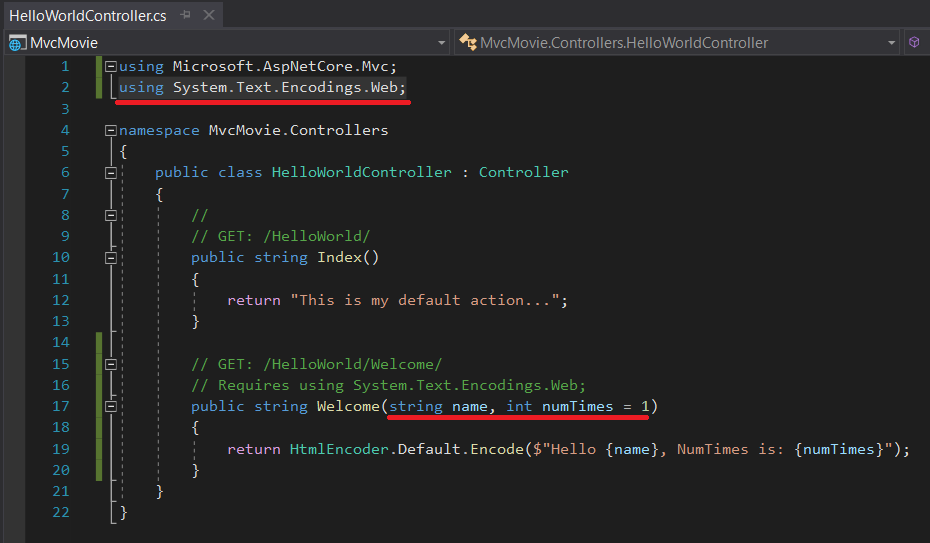Collapse the HelloWorldController class at line 6

[110, 173]
